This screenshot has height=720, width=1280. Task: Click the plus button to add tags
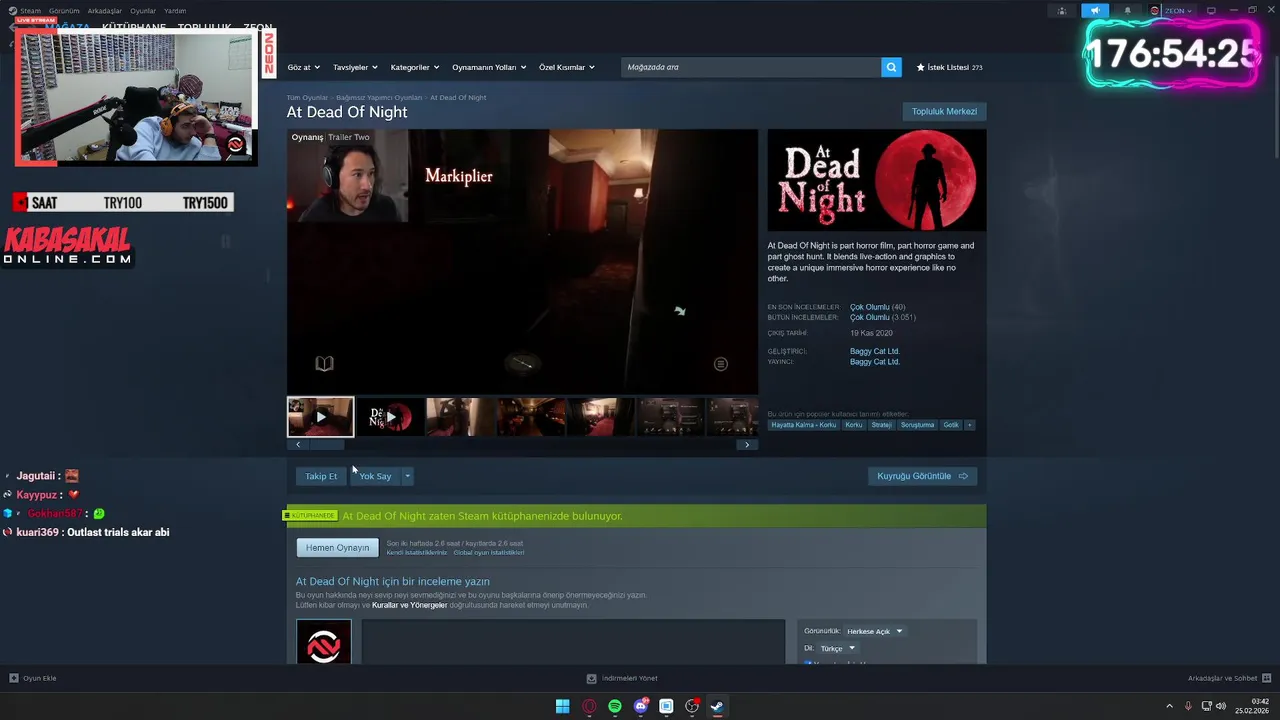[969, 425]
